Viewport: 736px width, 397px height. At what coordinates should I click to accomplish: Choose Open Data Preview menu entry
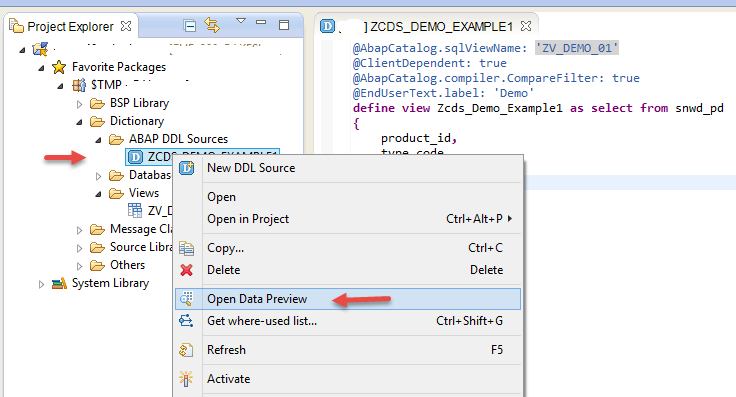click(347, 299)
